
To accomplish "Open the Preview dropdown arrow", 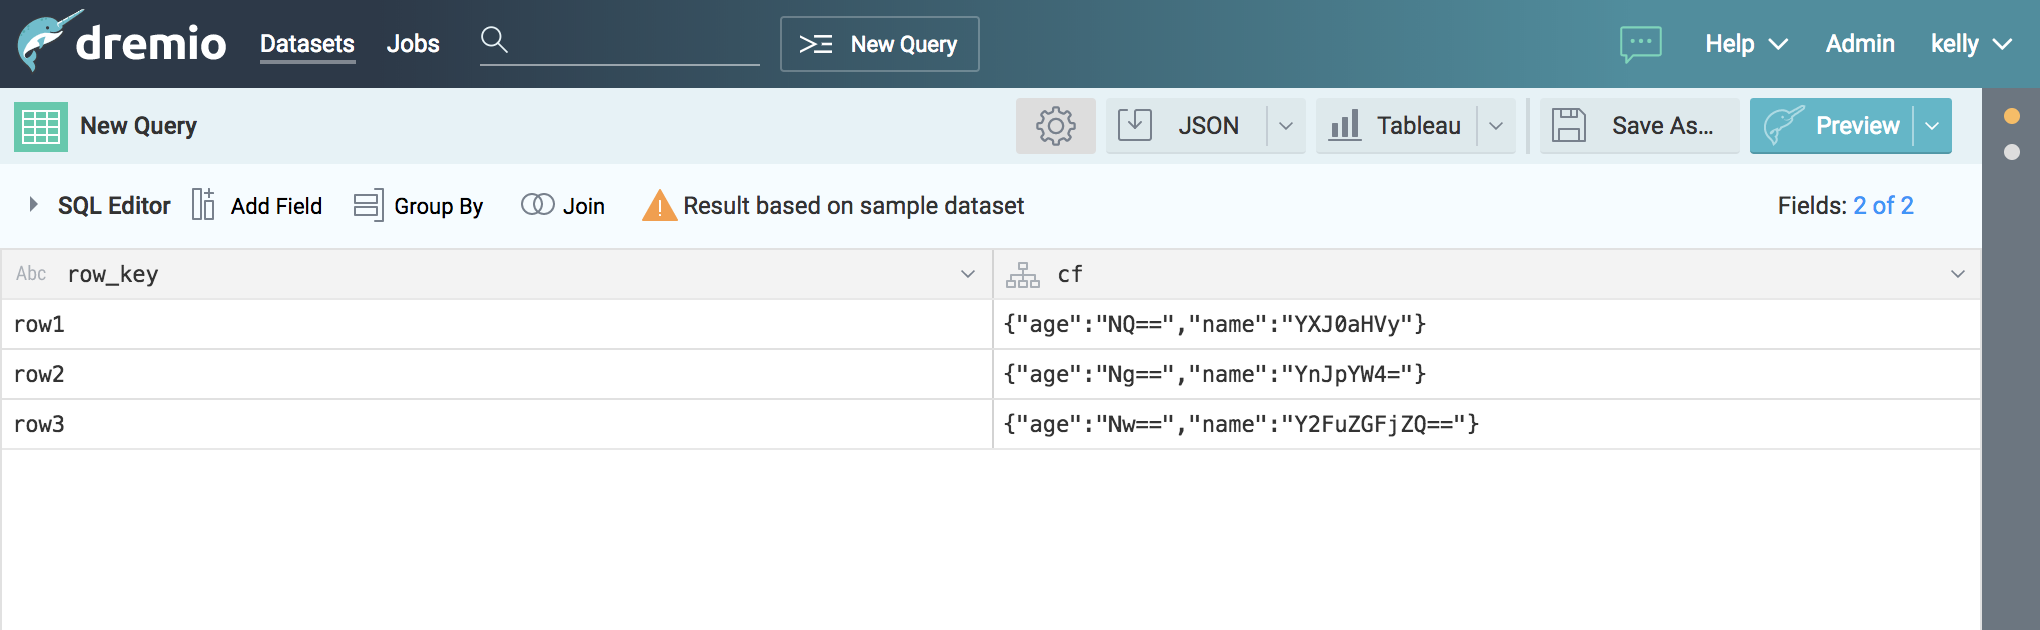I will click(x=1932, y=126).
